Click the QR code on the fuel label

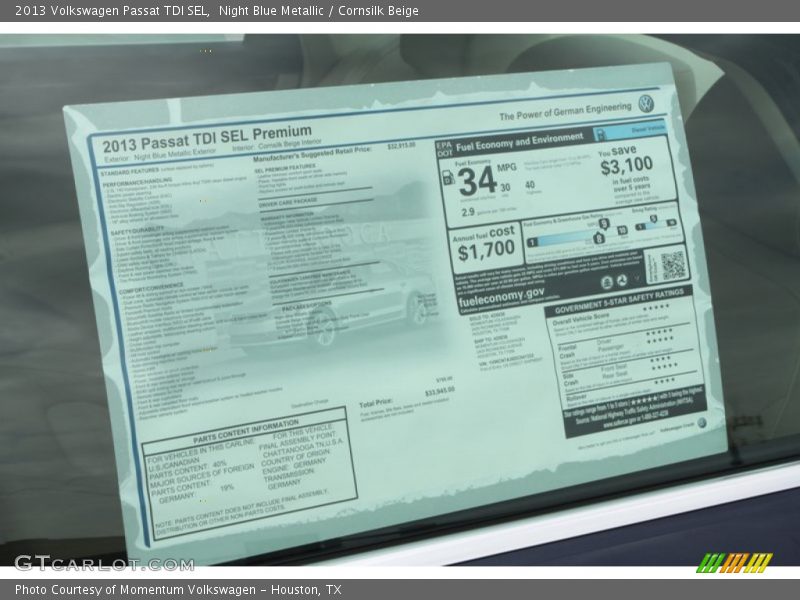[672, 265]
